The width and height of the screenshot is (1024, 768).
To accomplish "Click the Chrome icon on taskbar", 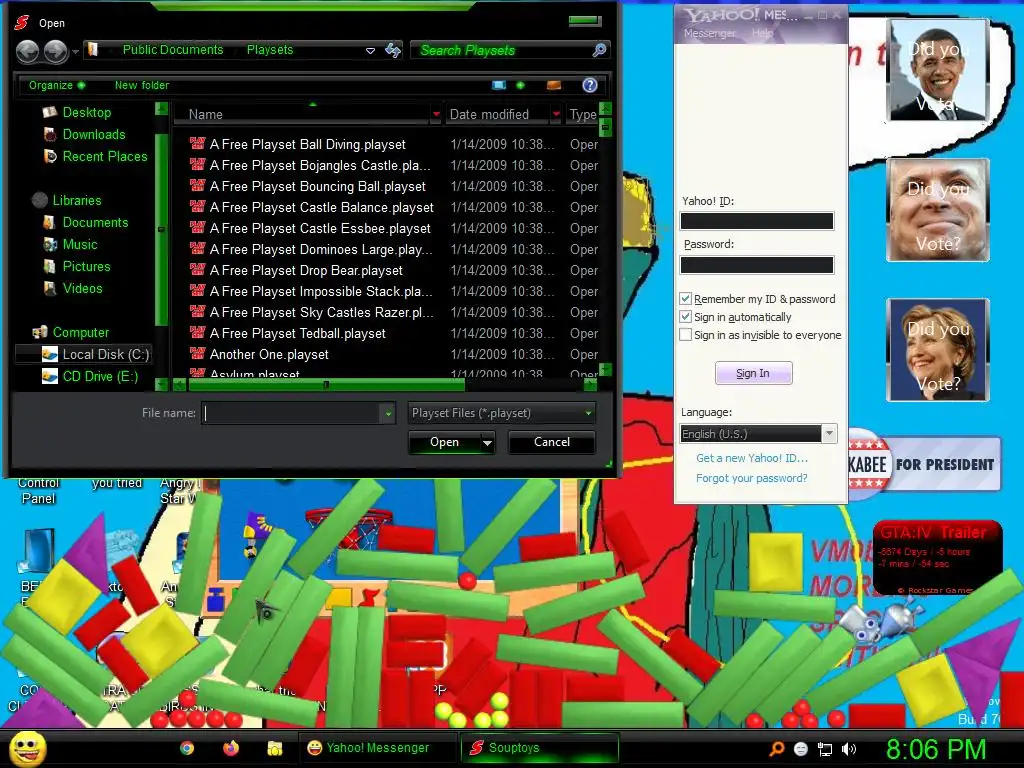I will 187,748.
